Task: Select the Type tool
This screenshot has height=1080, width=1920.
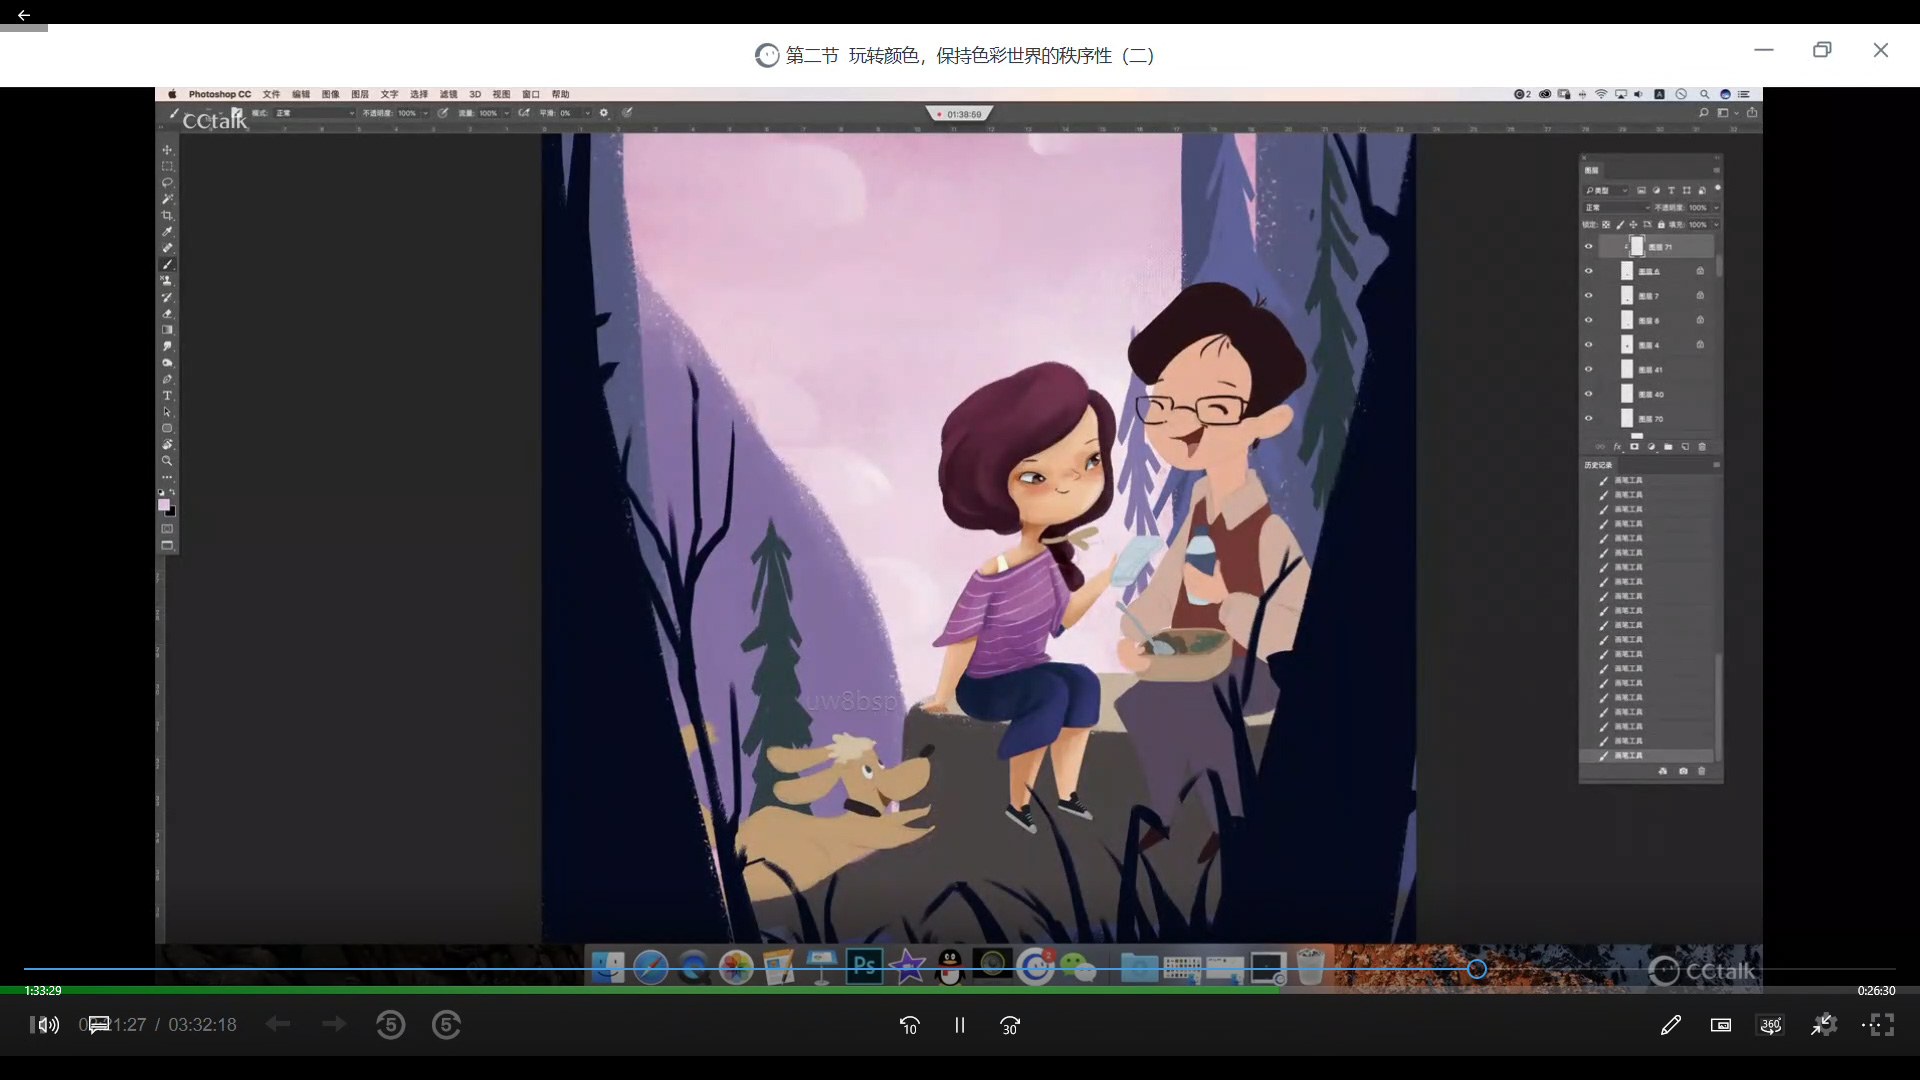Action: pyautogui.click(x=167, y=396)
